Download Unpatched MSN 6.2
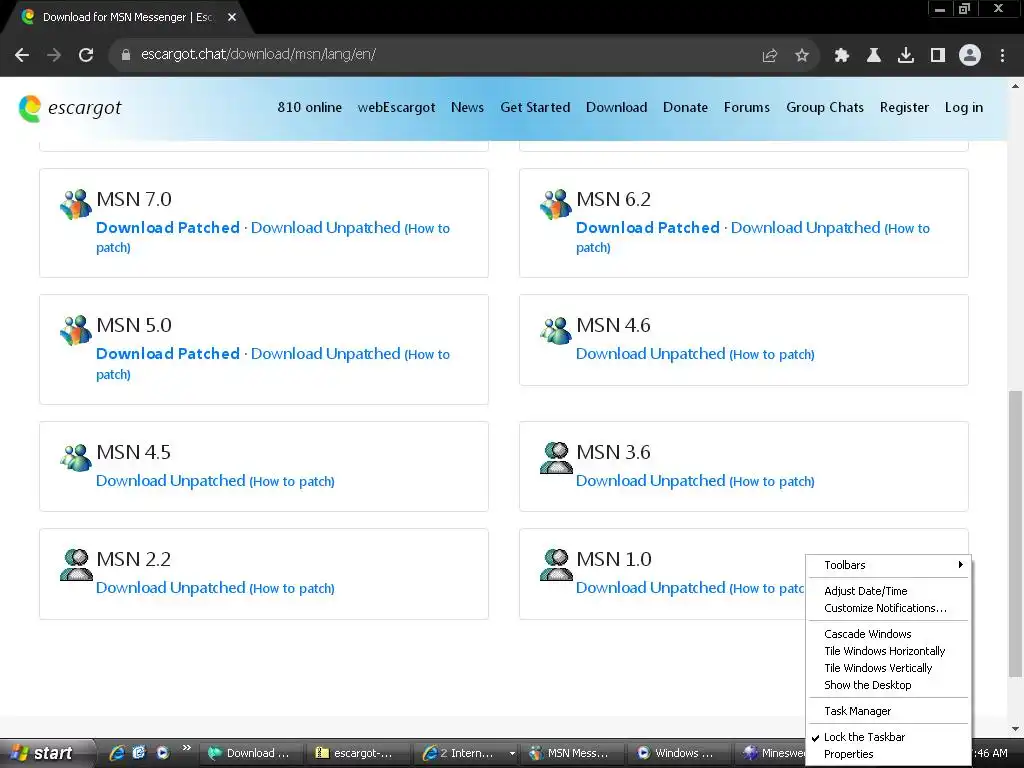 (x=805, y=228)
